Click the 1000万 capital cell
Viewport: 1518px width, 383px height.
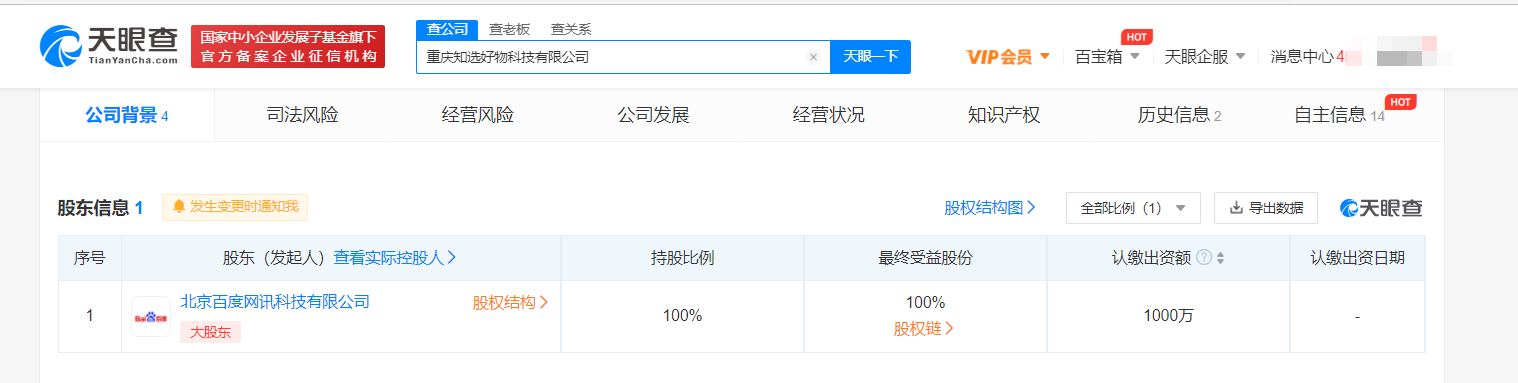point(1169,315)
